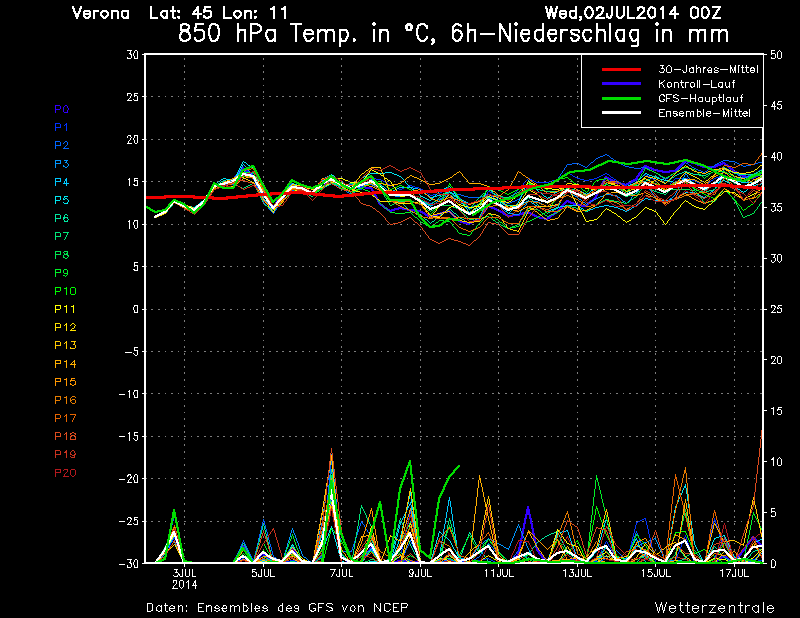
Task: Click the 50 value on precipitation axis
Action: [x=776, y=55]
